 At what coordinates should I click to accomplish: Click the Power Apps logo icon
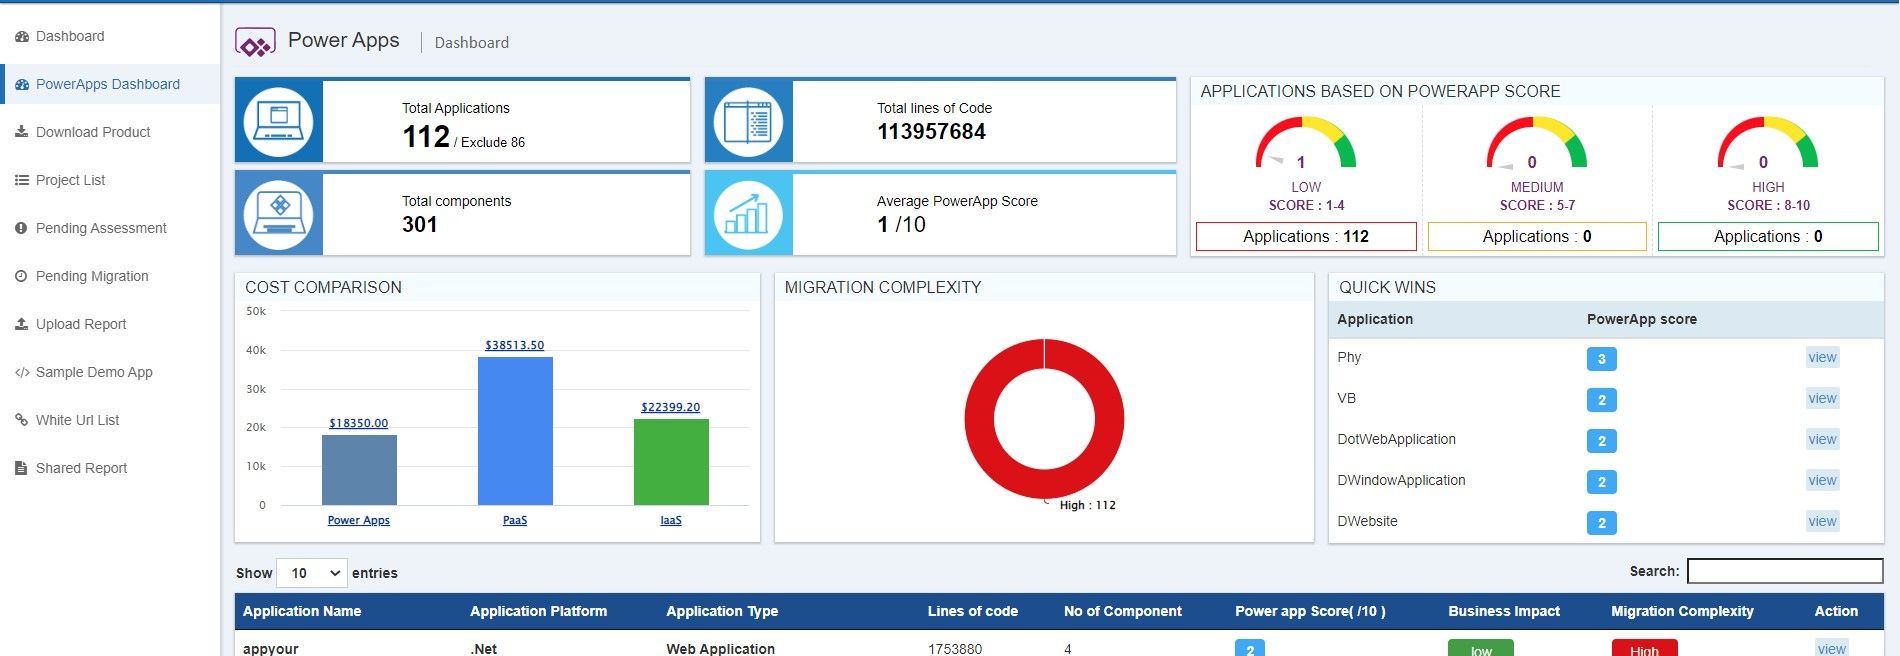255,43
